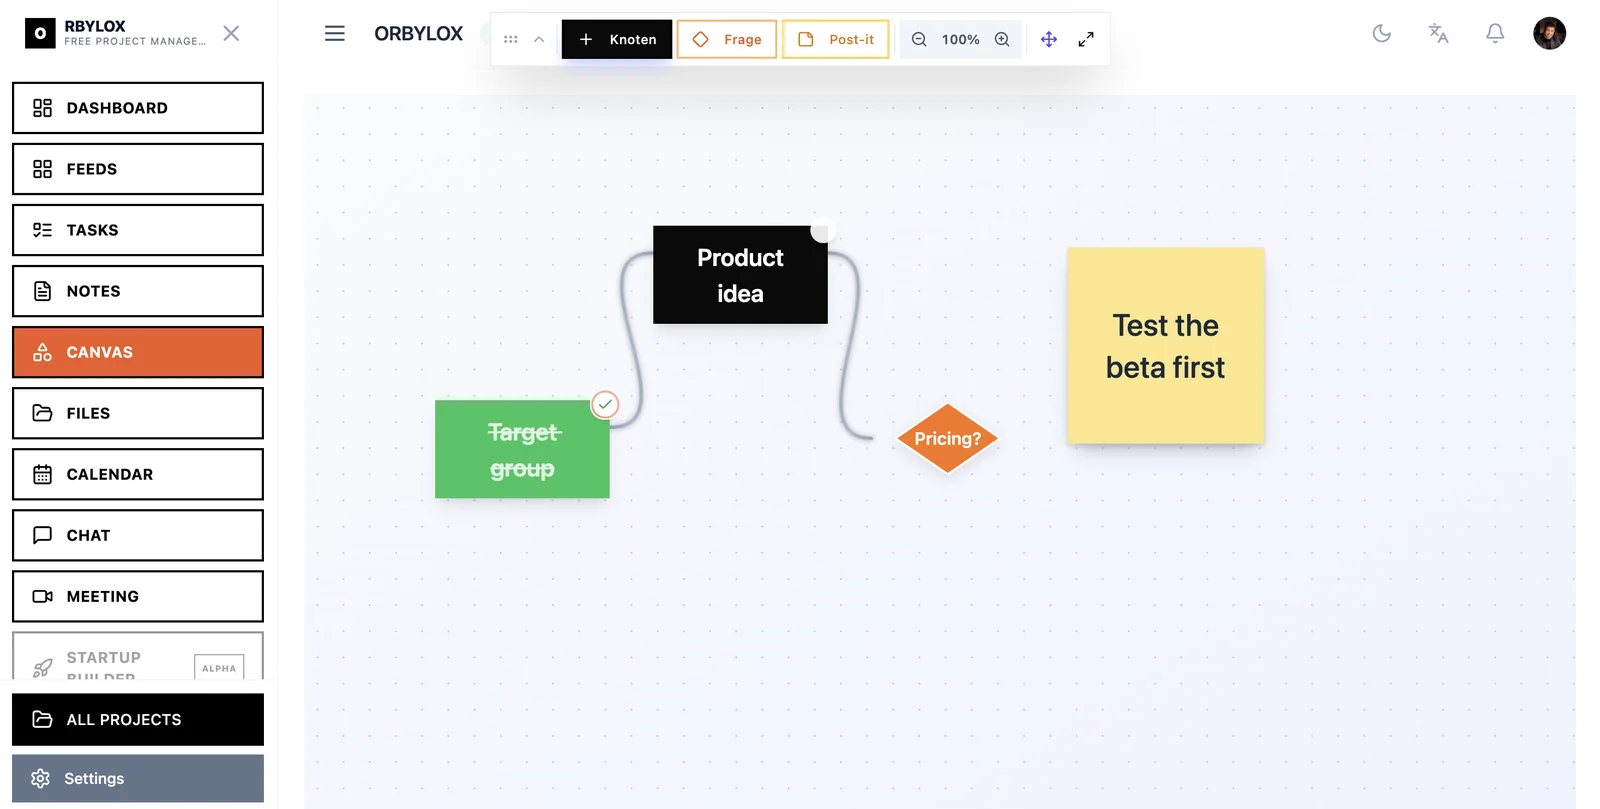Select the Product idea node
The width and height of the screenshot is (1600, 809).
740,275
